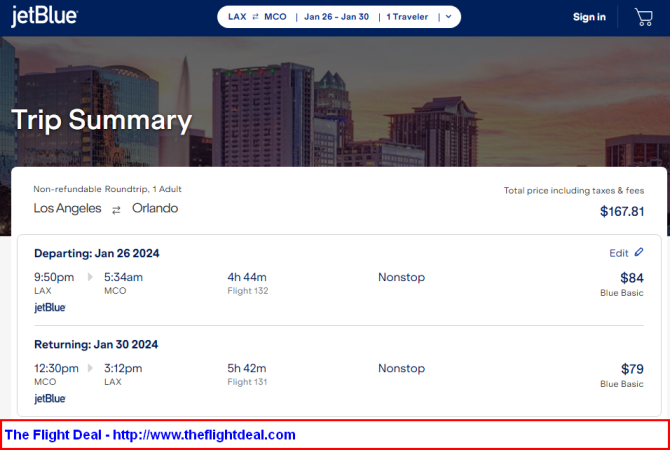This screenshot has height=450, width=670.
Task: Click the round-trip arrows between LAX and MCO
Action: coord(256,17)
